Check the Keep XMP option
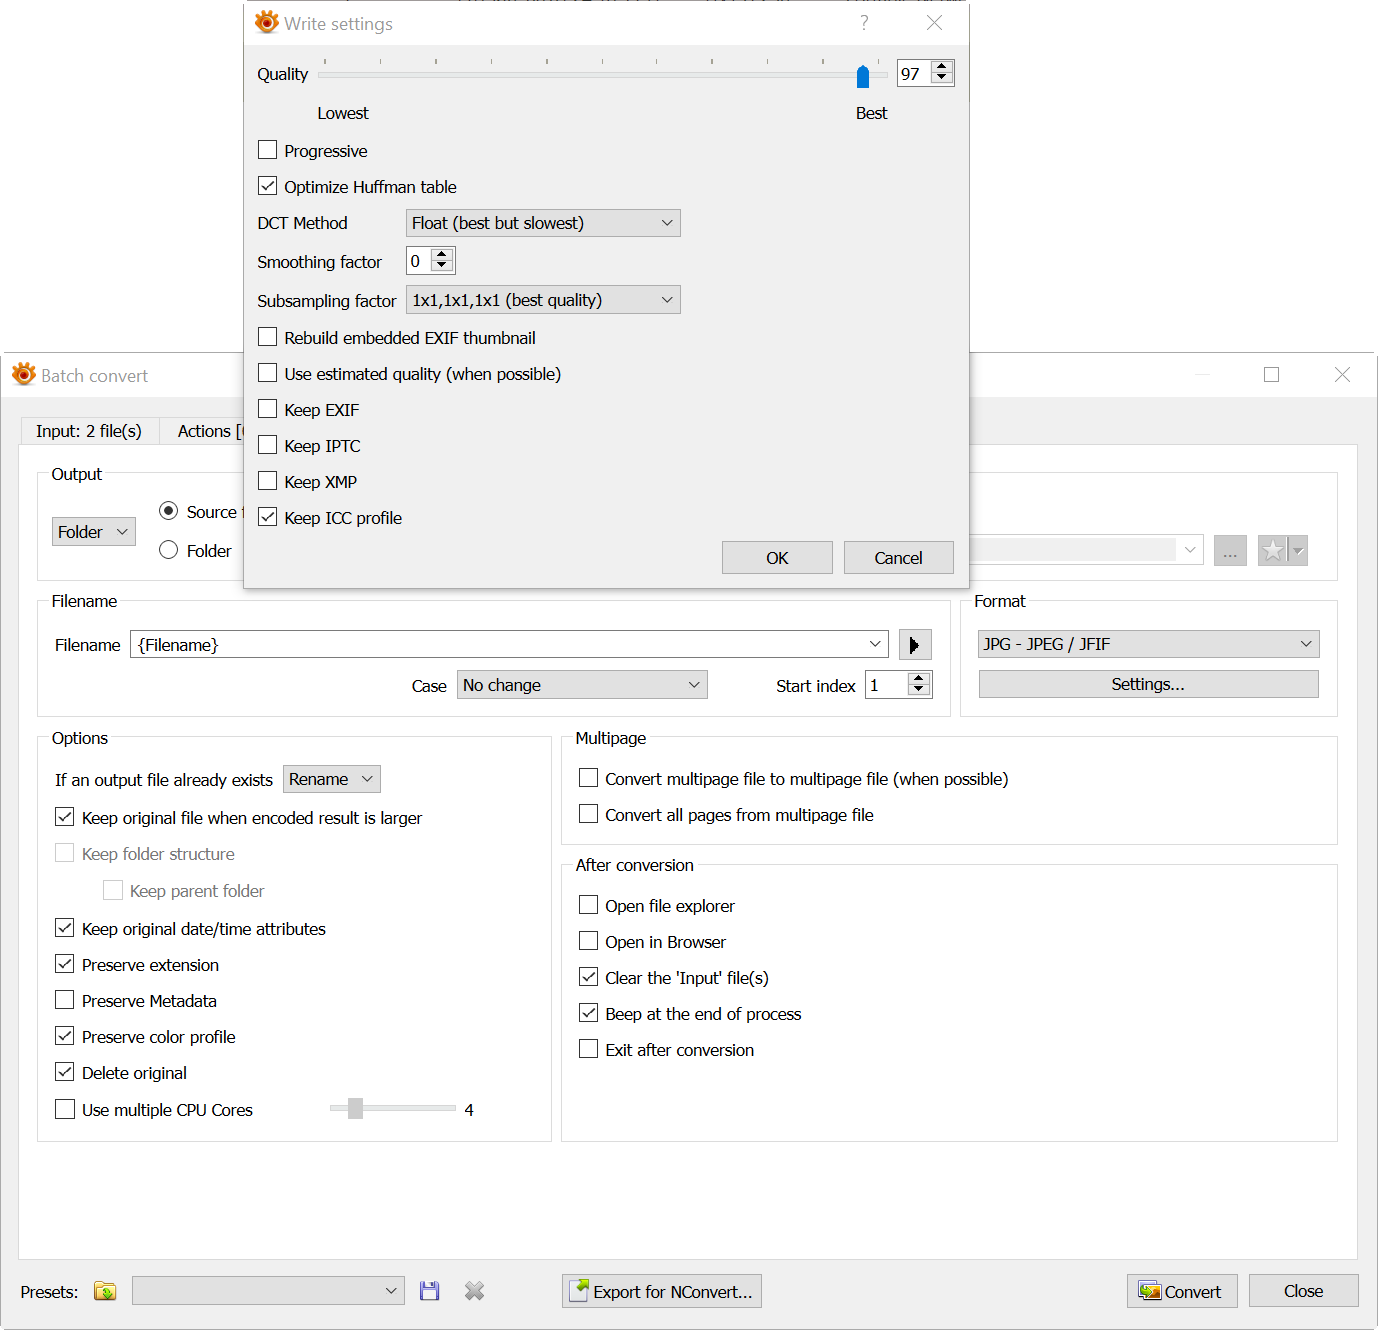This screenshot has width=1378, height=1330. [268, 481]
